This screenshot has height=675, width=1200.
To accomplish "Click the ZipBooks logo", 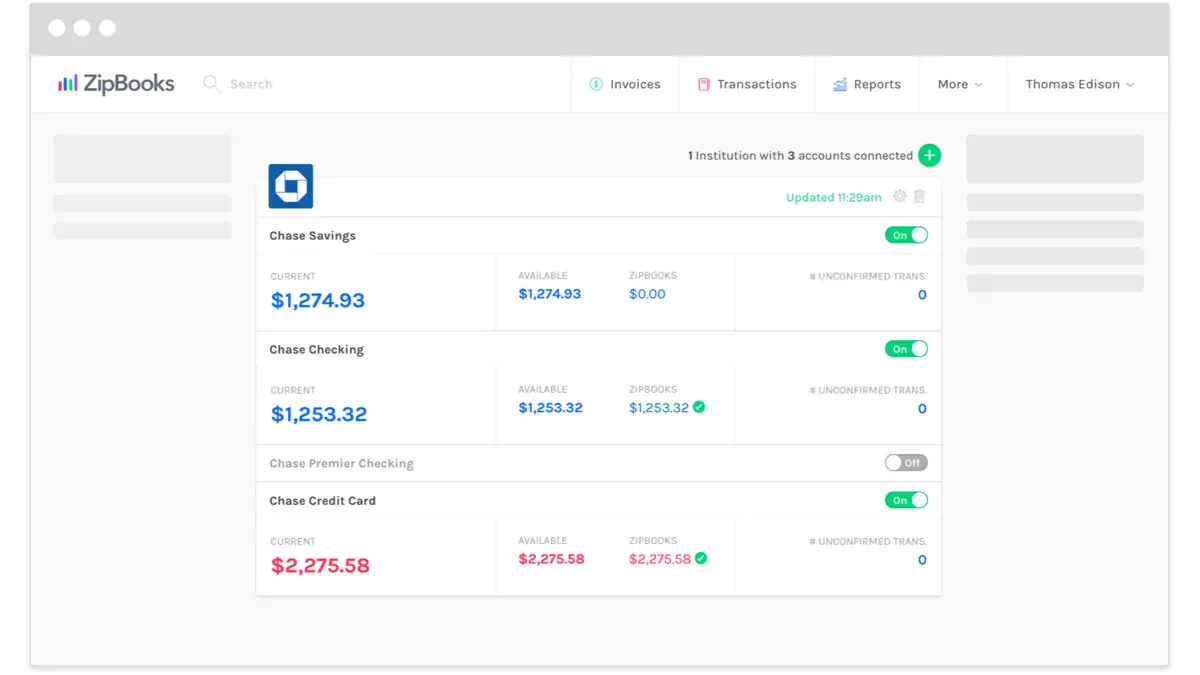I will 116,84.
